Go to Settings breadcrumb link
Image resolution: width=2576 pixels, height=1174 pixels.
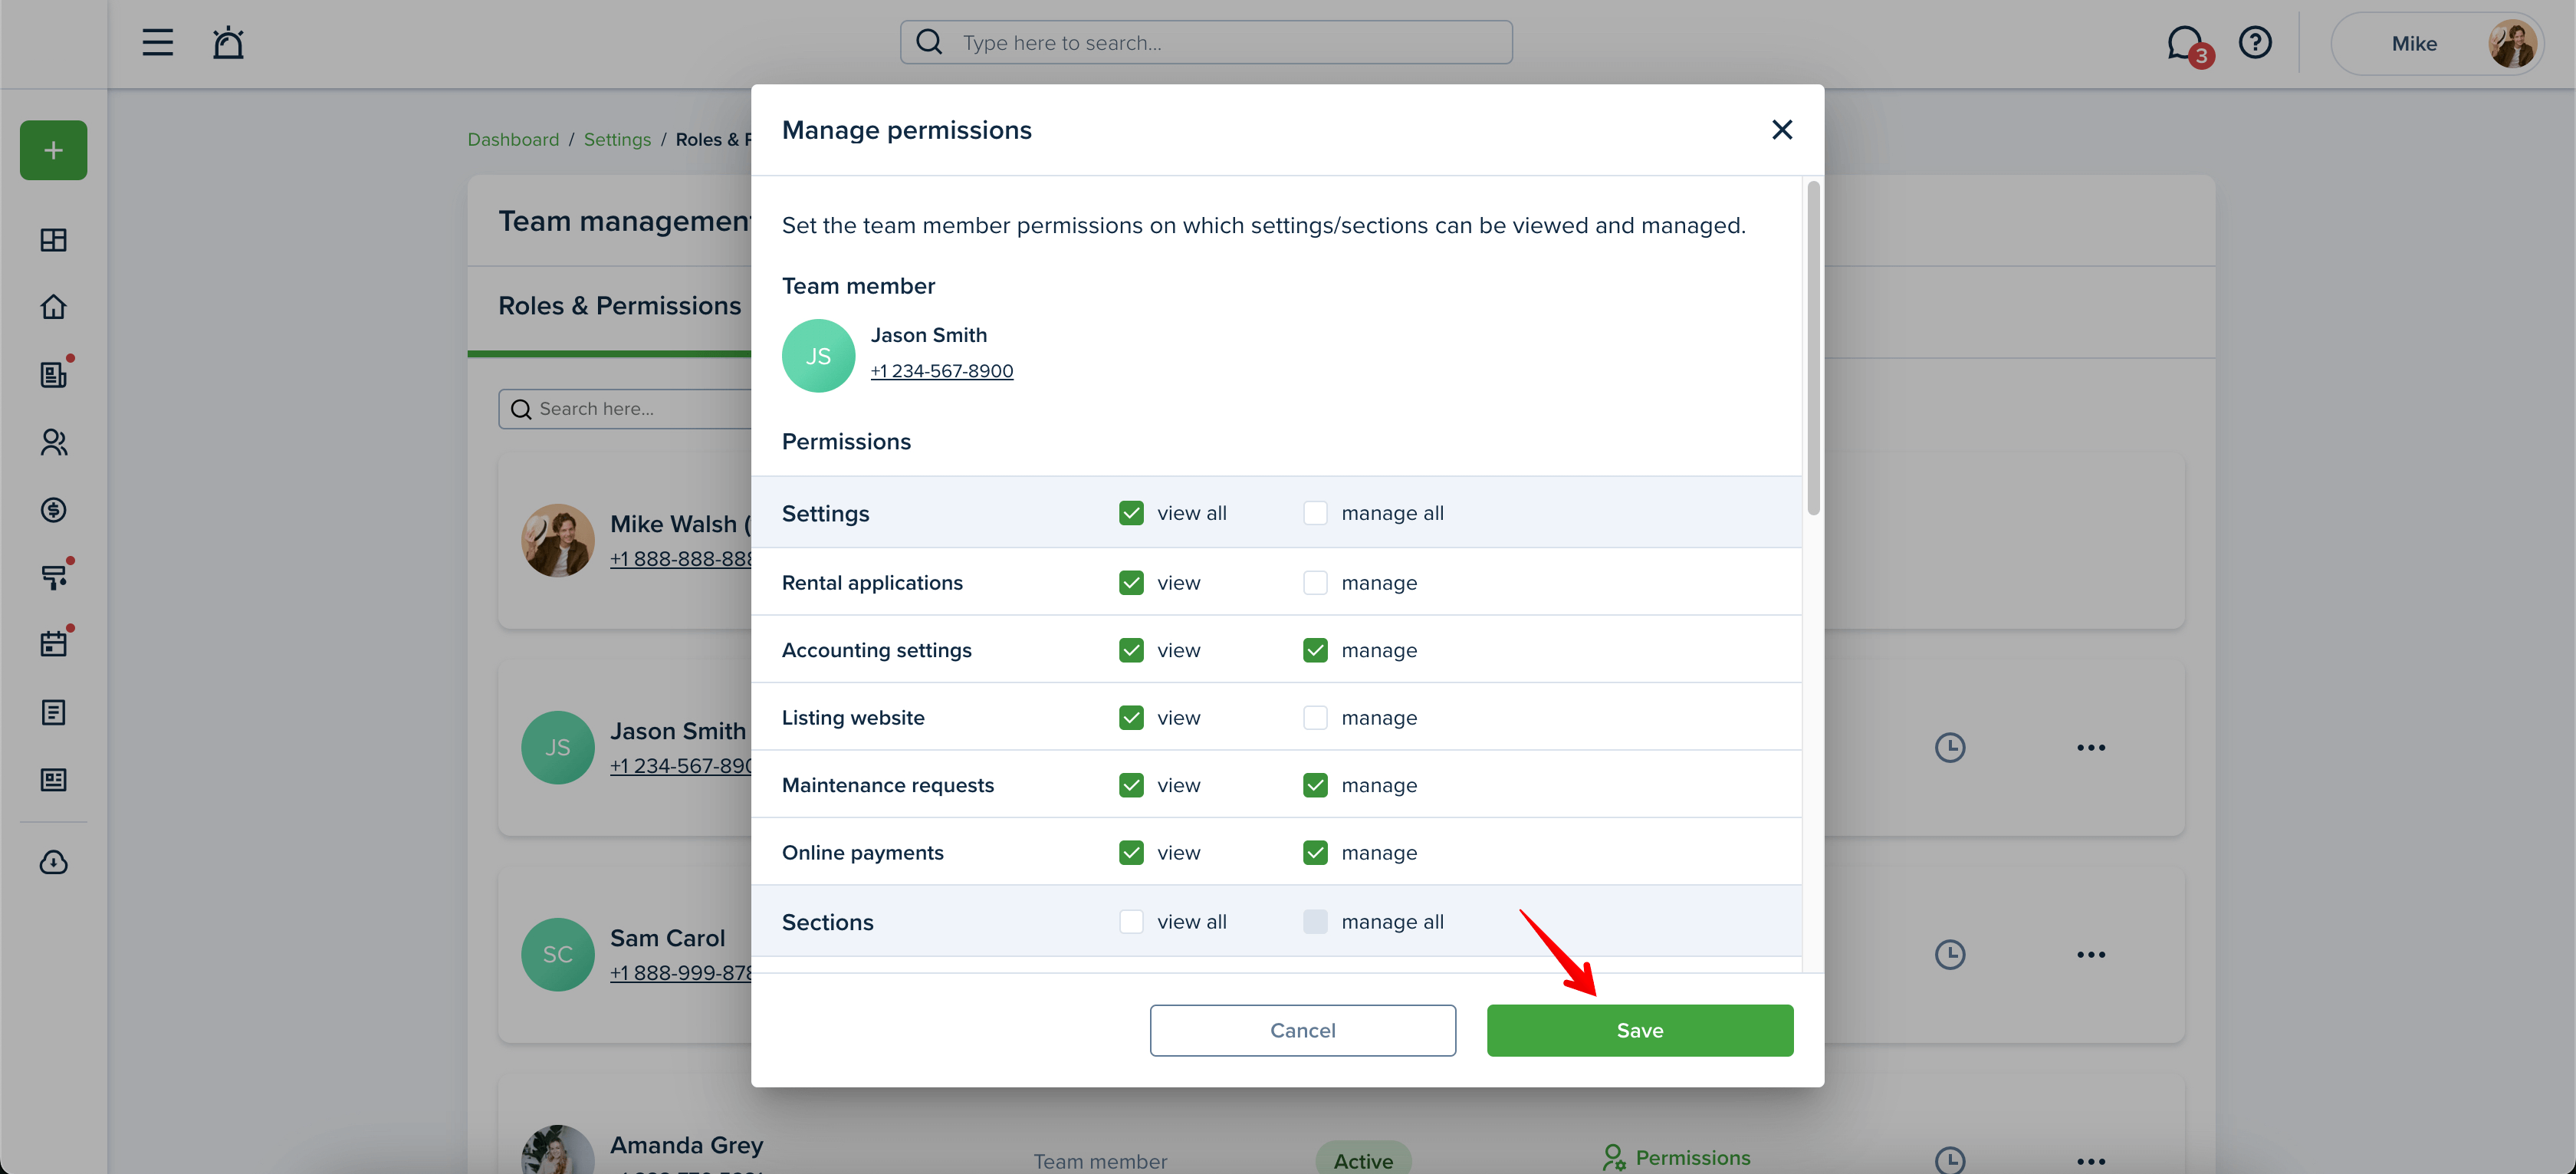click(x=617, y=139)
